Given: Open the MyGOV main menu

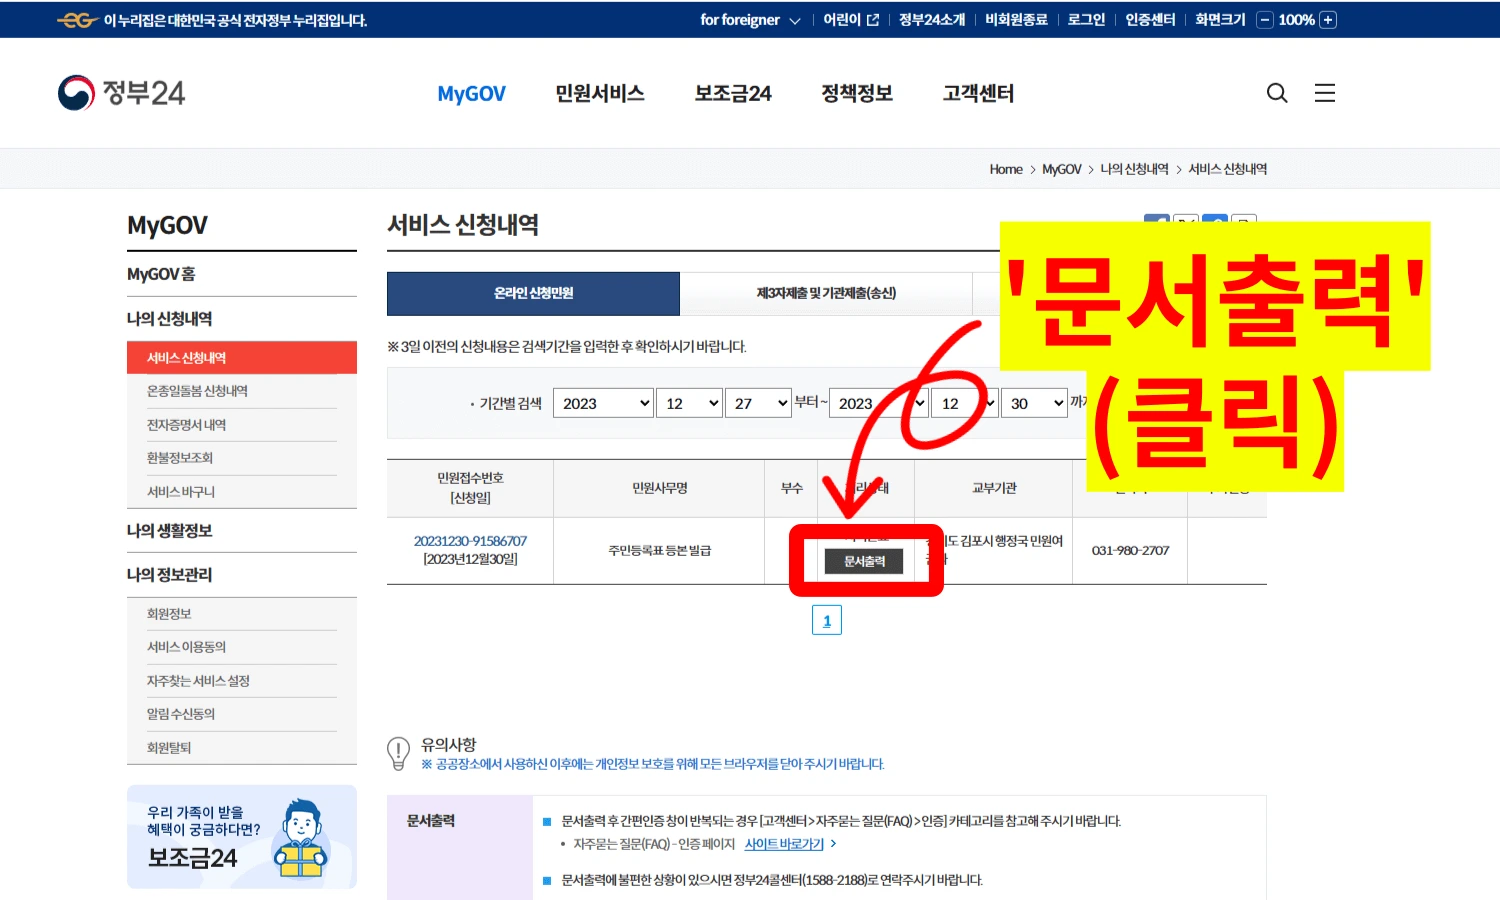Looking at the screenshot, I should [471, 94].
